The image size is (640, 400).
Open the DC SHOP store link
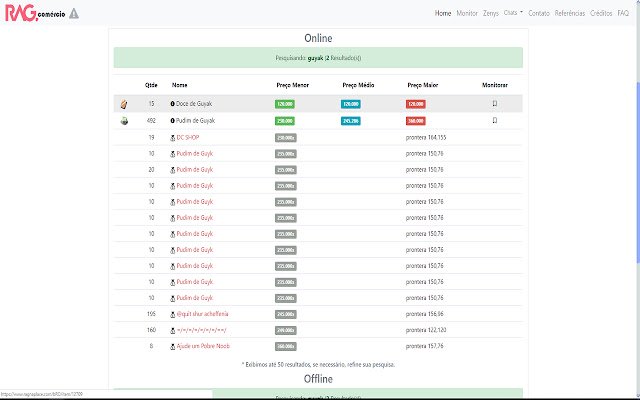pos(188,138)
